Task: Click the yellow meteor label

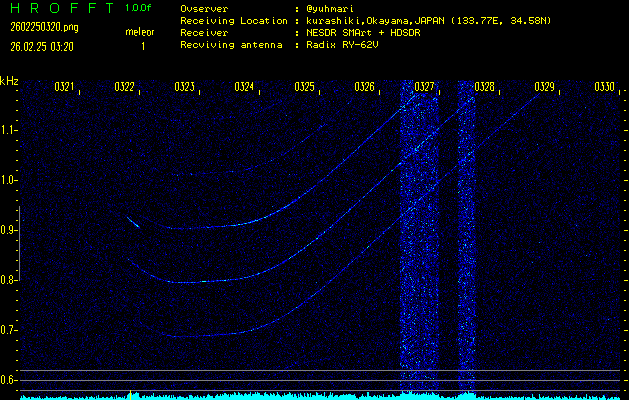Action: (x=139, y=32)
